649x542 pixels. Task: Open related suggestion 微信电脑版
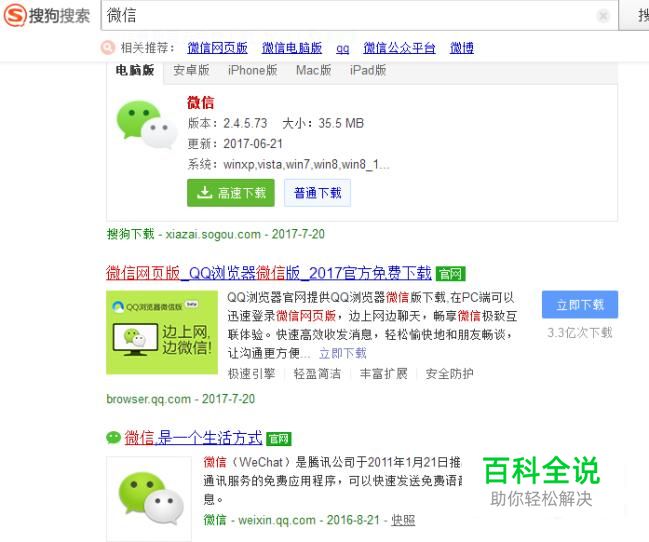click(x=292, y=48)
